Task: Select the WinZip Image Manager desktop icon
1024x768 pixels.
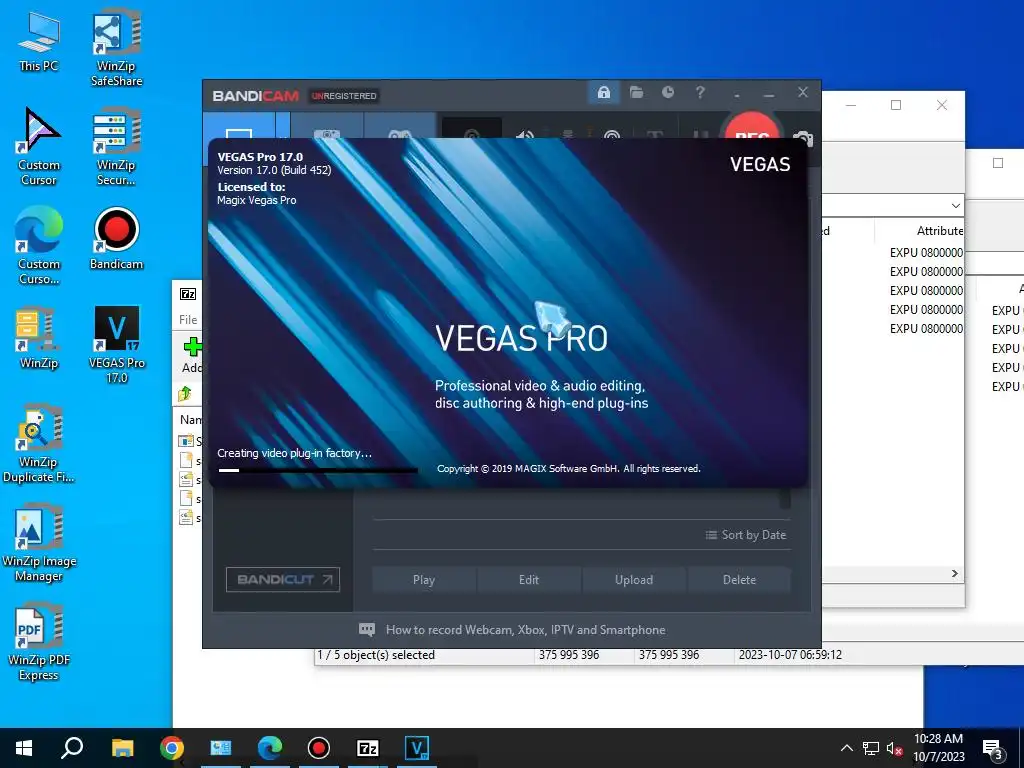Action: point(39,543)
